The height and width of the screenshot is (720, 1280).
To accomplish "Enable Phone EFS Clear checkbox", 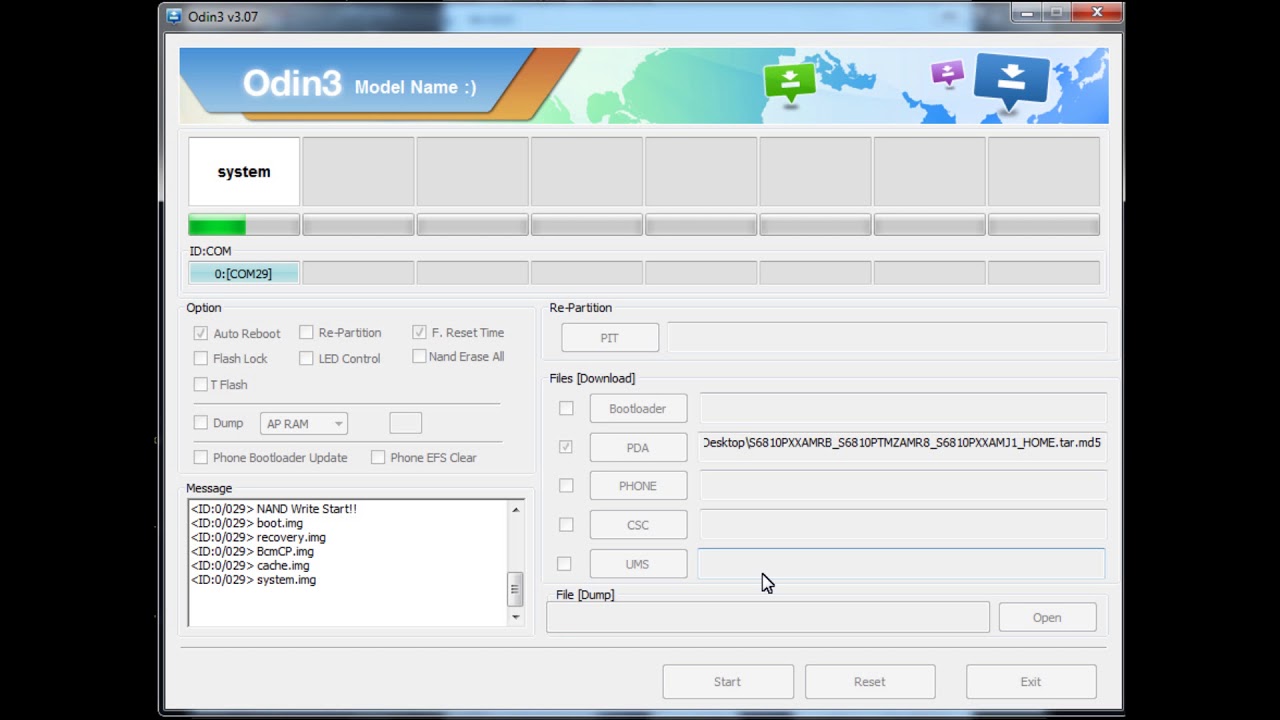I will tap(378, 457).
